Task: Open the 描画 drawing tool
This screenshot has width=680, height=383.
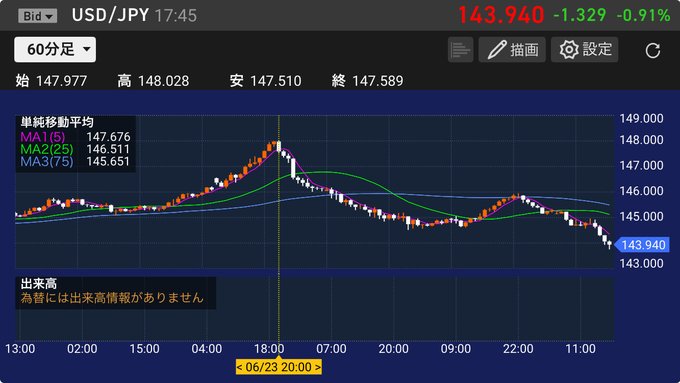Action: [512, 49]
